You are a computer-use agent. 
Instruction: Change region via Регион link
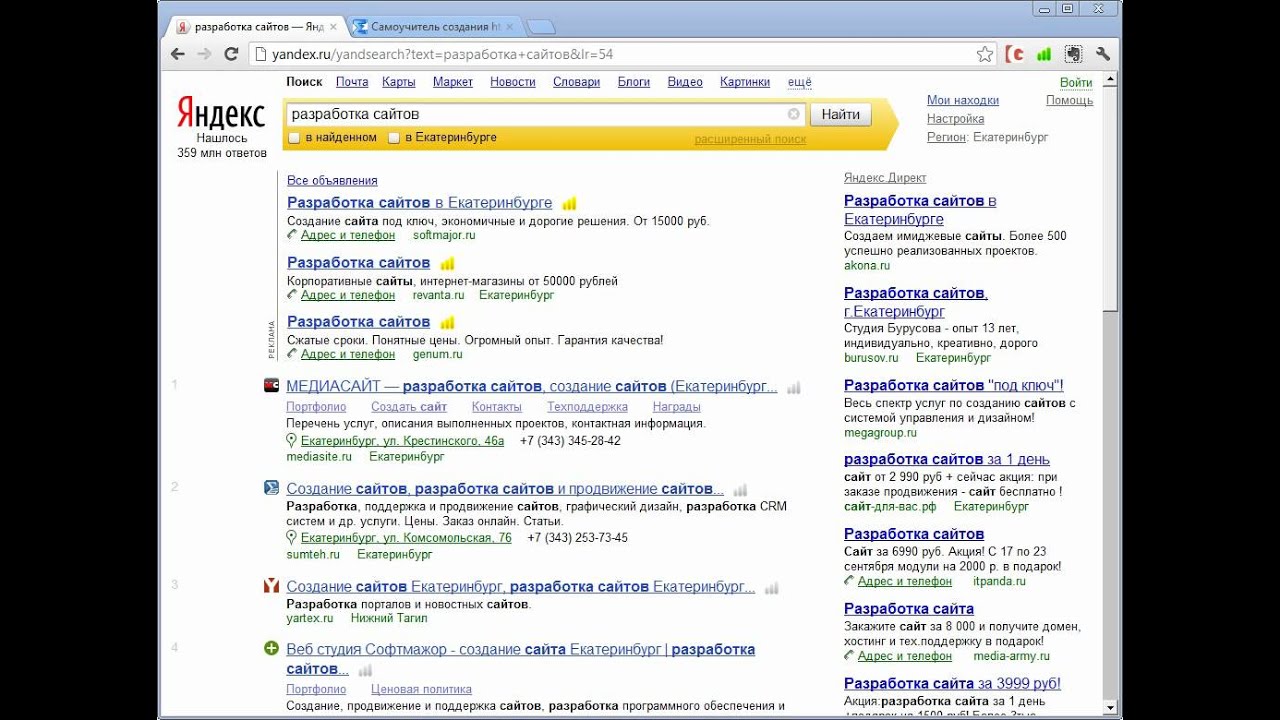point(946,137)
